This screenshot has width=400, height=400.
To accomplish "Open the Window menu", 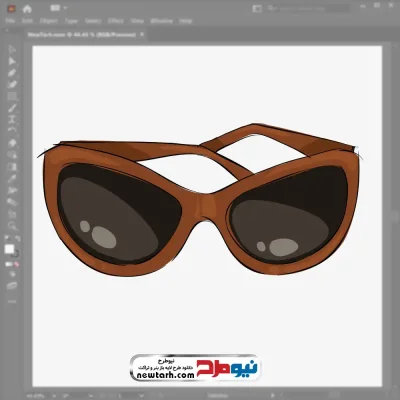I will [162, 21].
